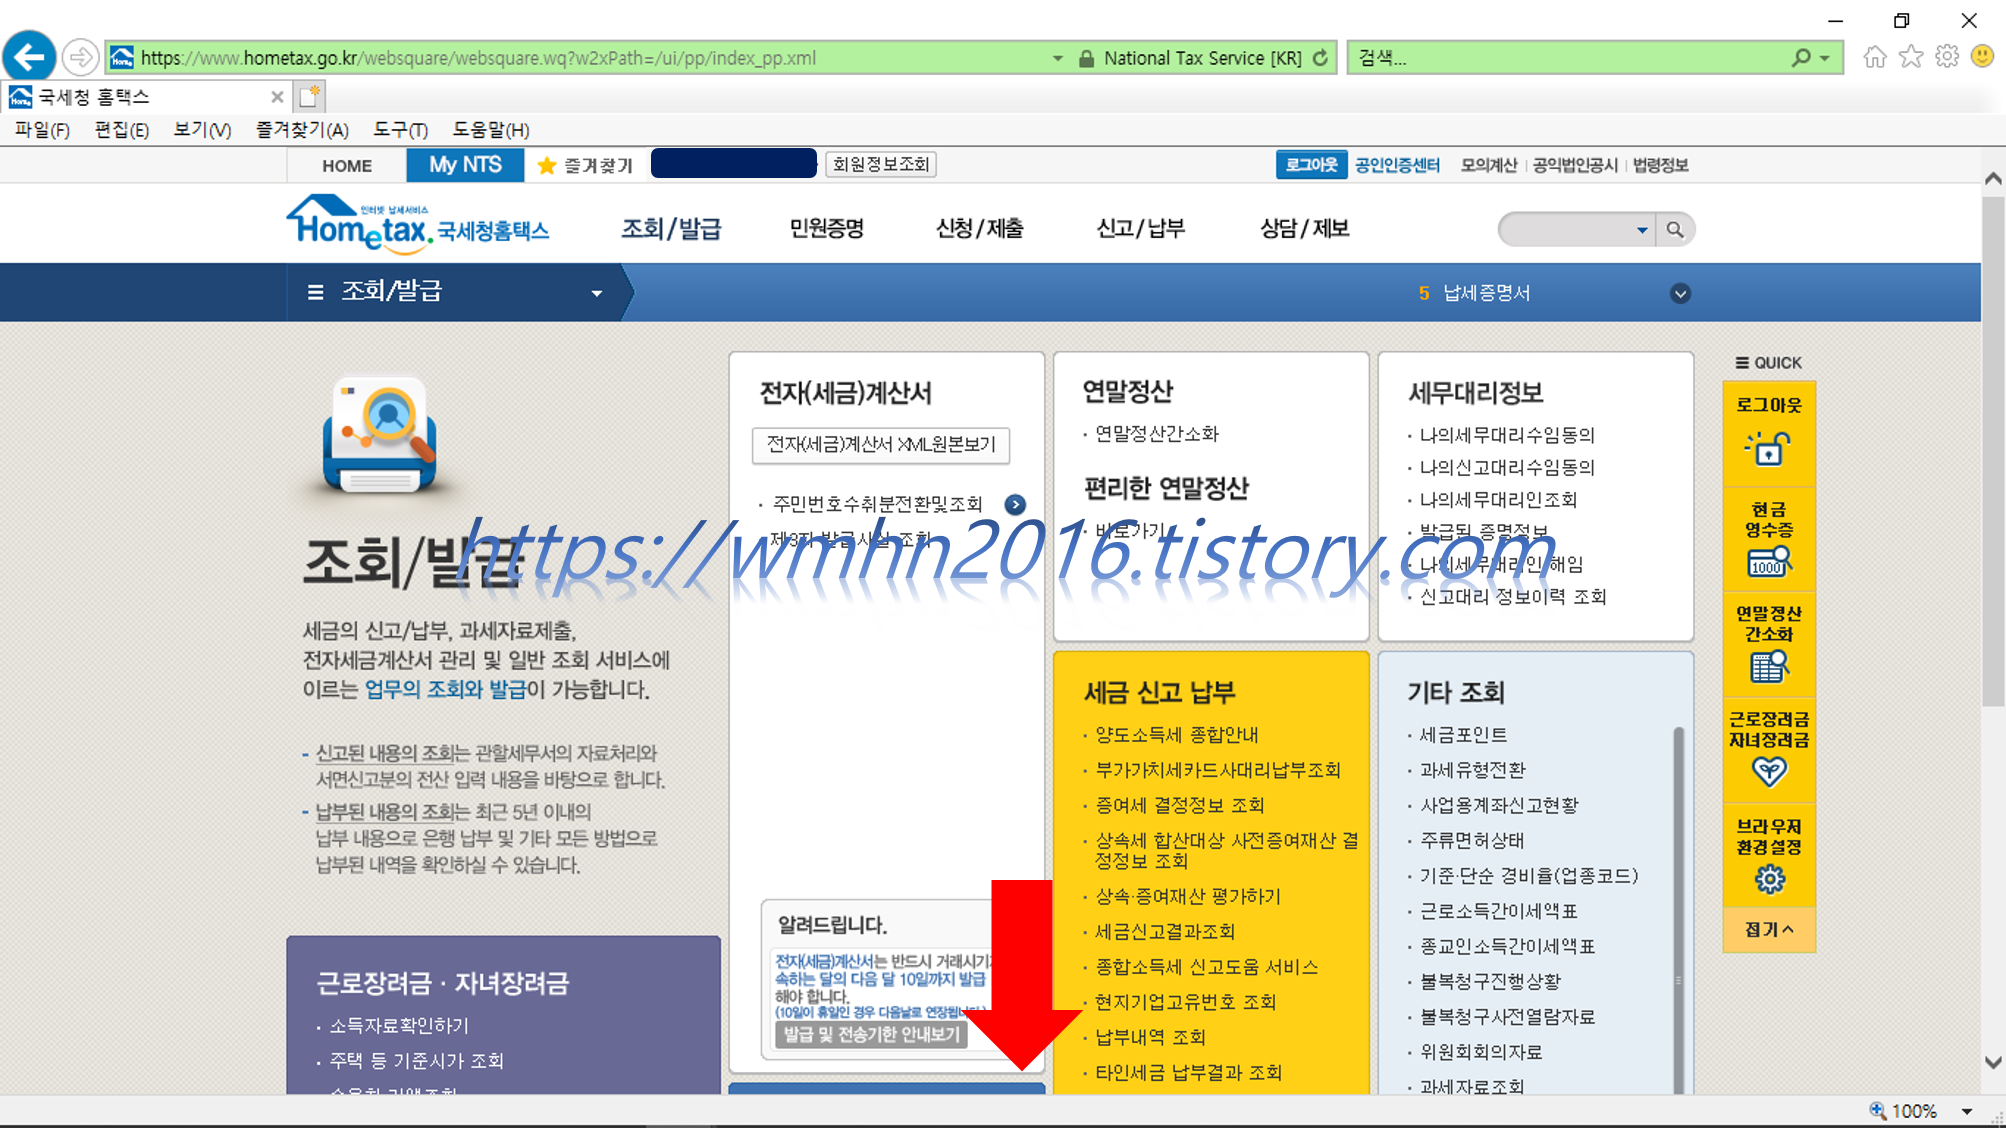Open a new browser tab
The image size is (2006, 1128).
309,96
